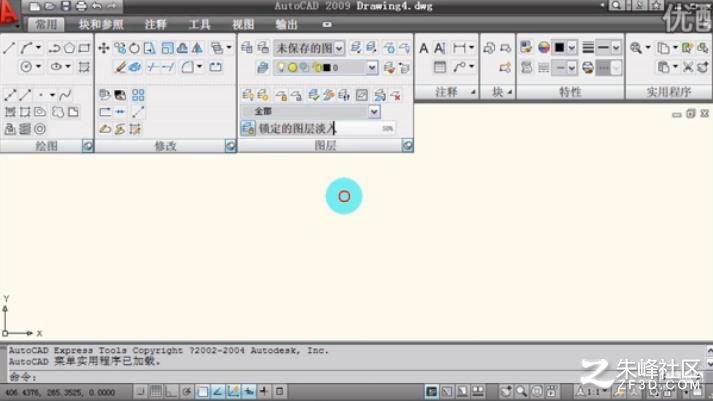Click the Undo arrow in quick access toolbar
713x401 pixels.
click(96, 6)
